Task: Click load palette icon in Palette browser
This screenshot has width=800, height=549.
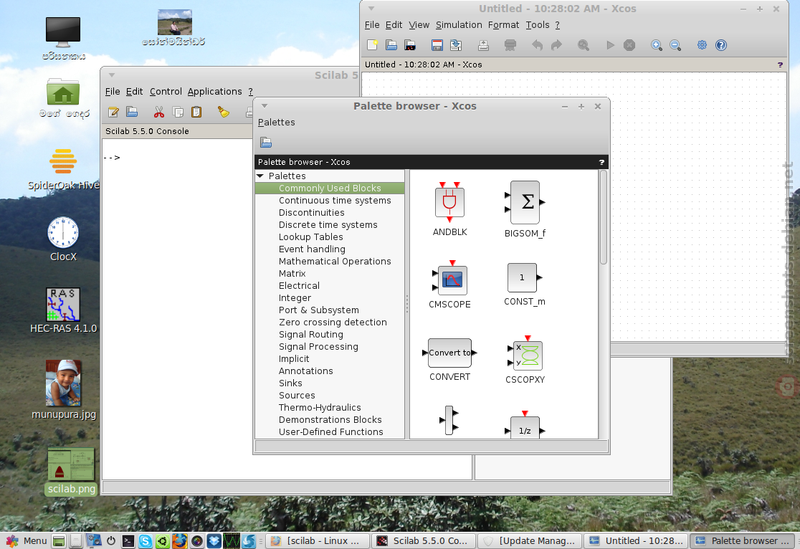Action: coord(266,142)
